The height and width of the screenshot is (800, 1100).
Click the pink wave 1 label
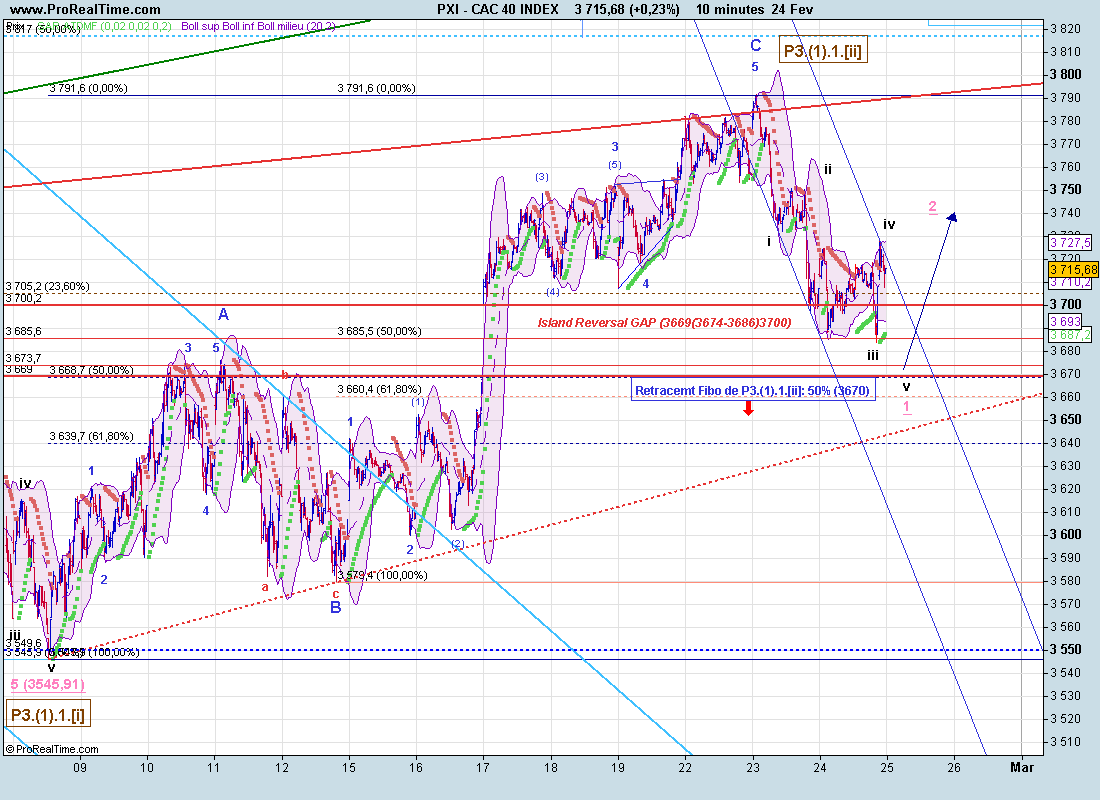(x=906, y=407)
